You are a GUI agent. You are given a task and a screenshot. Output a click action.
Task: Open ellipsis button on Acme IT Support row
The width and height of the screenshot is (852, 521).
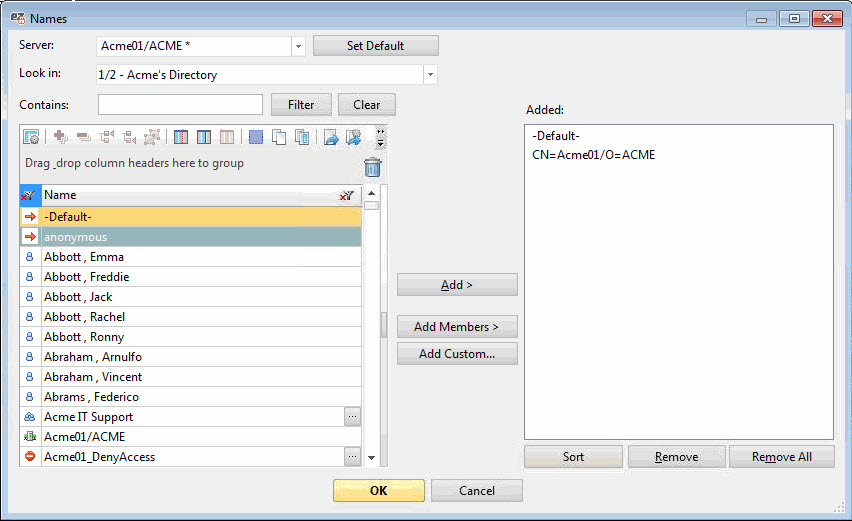[x=352, y=417]
